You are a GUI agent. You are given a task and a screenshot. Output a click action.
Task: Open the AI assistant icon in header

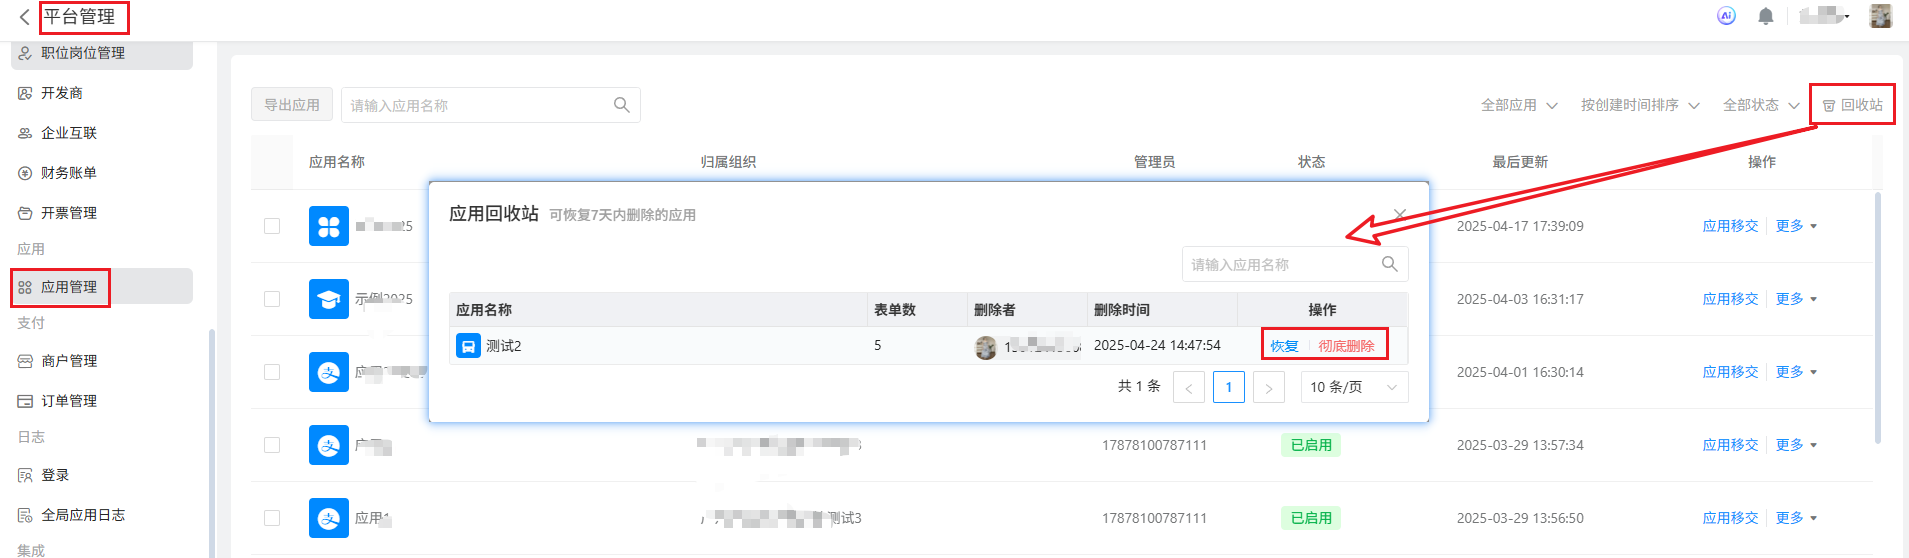click(1726, 16)
